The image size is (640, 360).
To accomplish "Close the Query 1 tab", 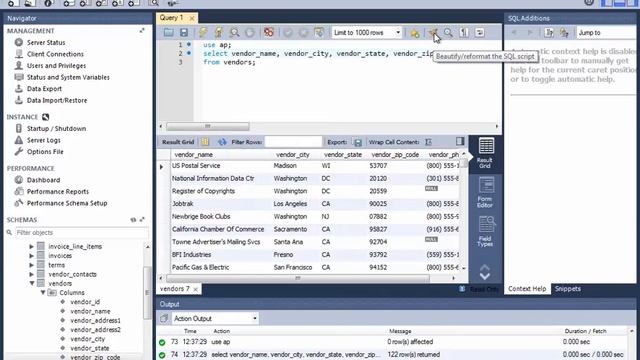I will (x=192, y=18).
